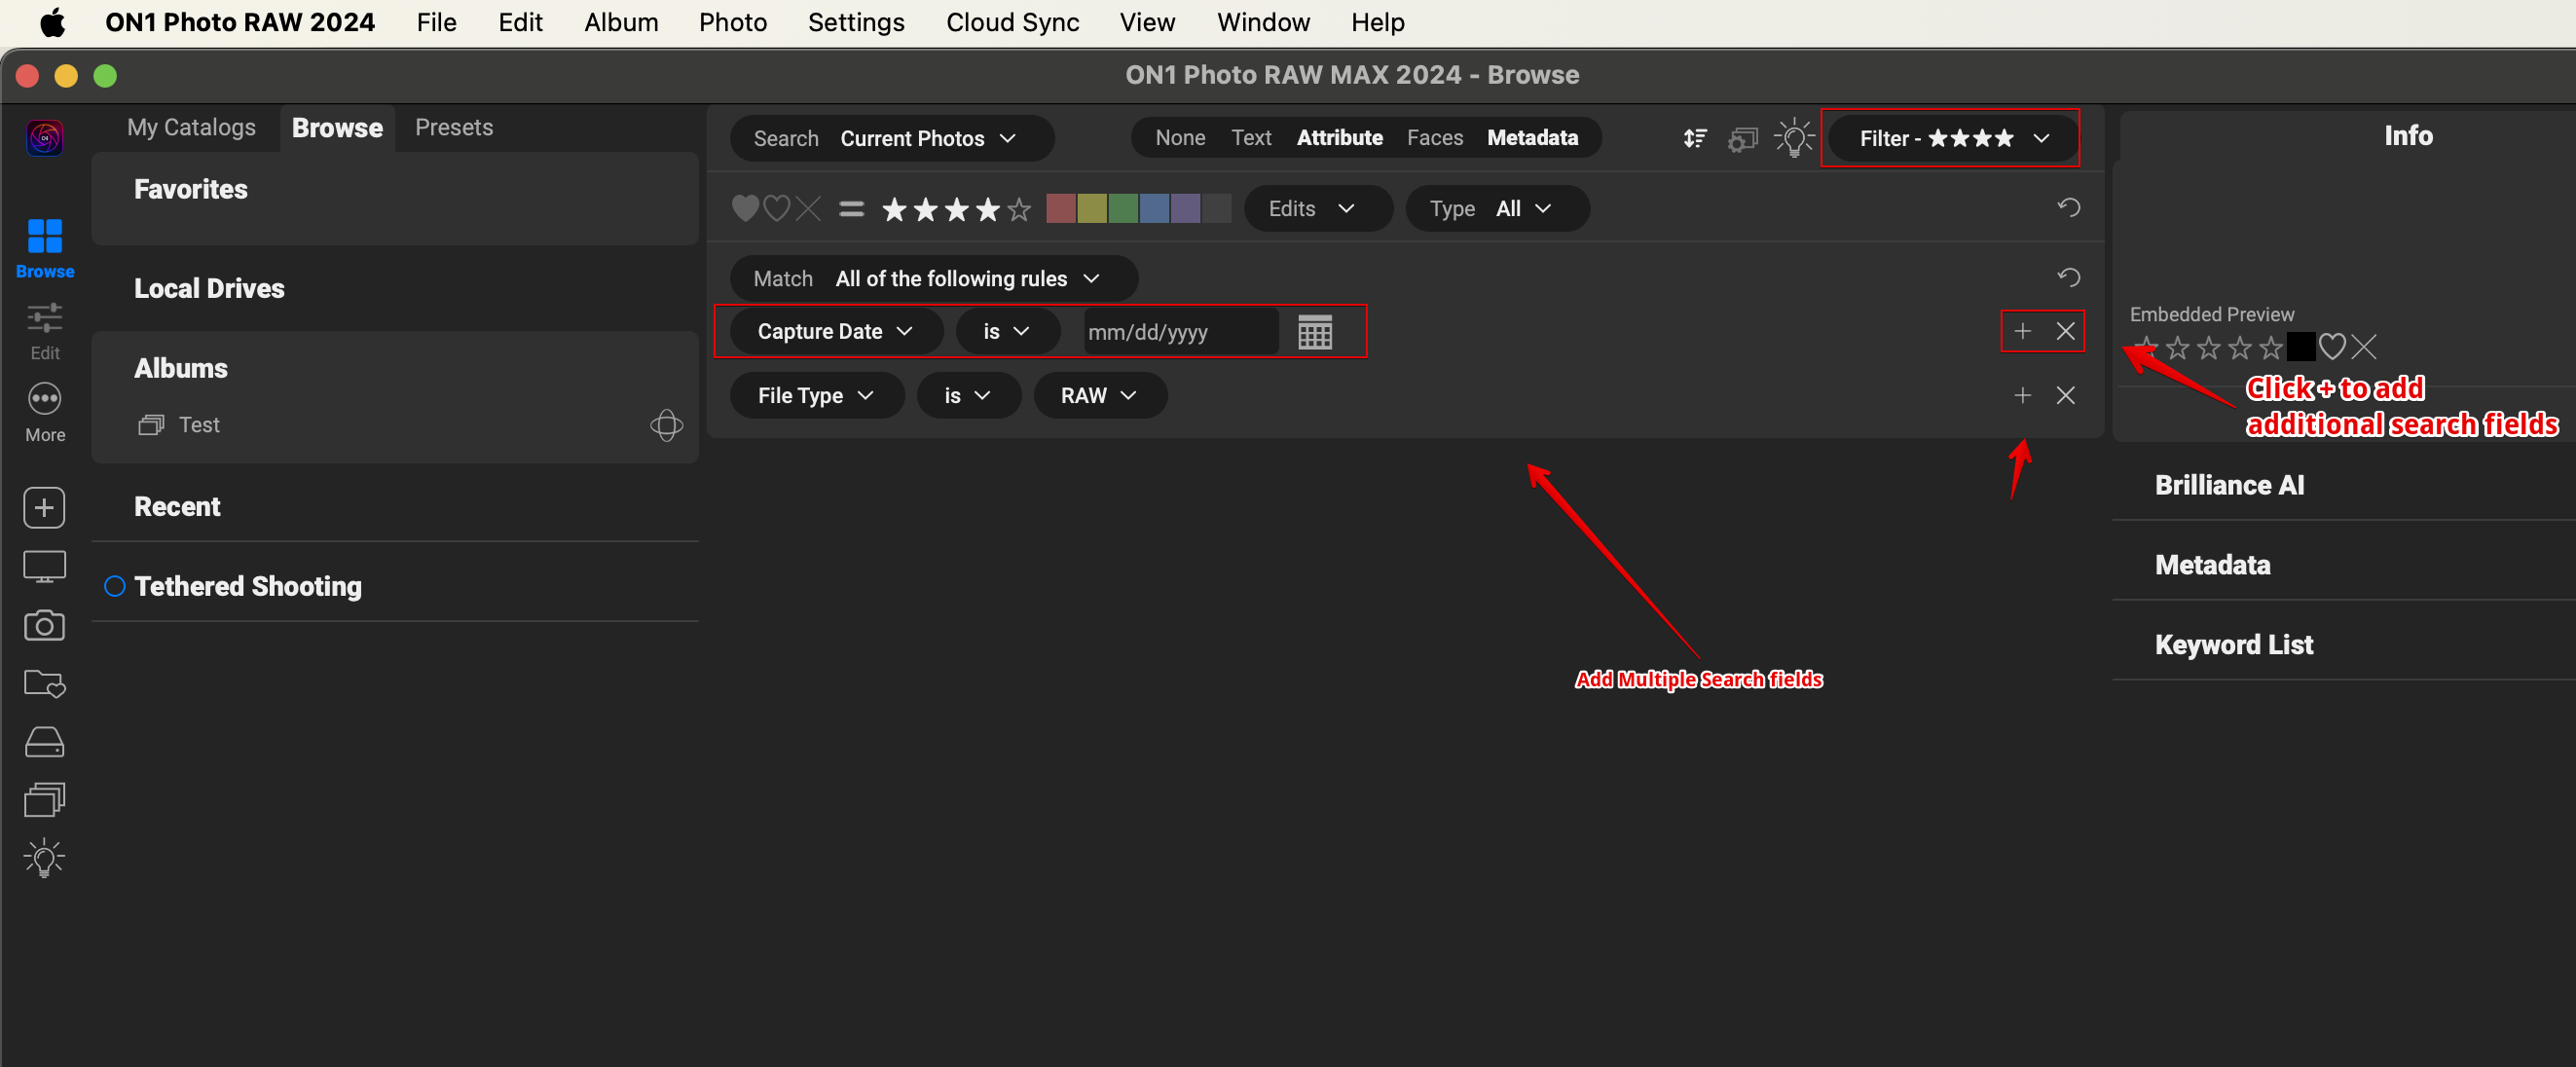Open the Cloud Sync menu

point(1012,22)
